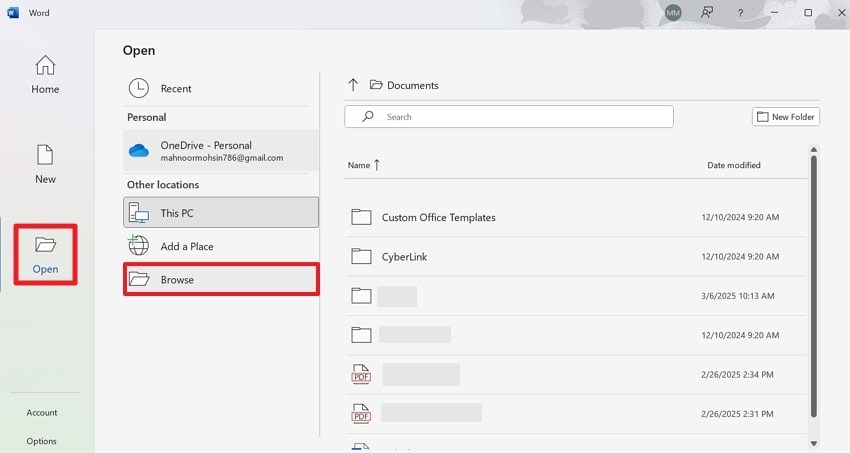Open Word Options
850x453 pixels.
coord(42,441)
